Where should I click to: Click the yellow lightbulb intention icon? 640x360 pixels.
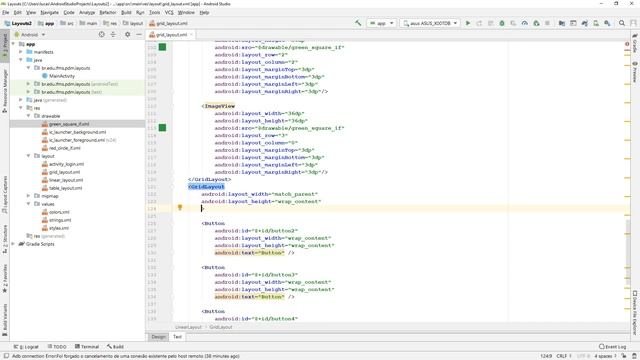(x=180, y=207)
